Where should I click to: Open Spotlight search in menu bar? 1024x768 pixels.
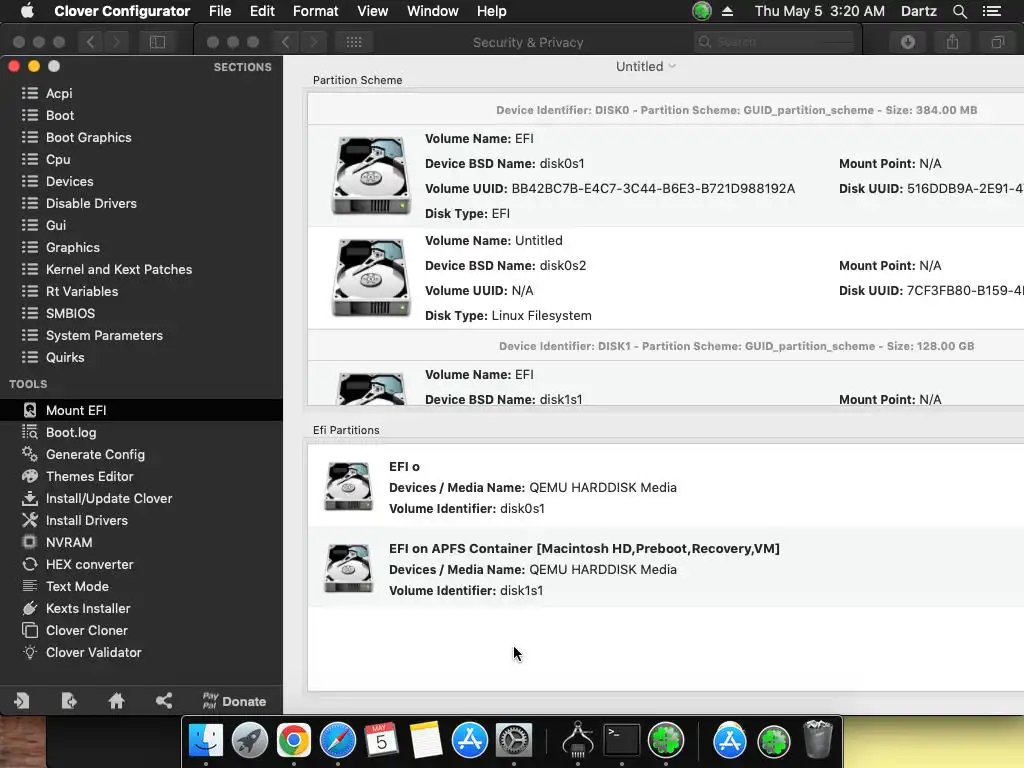pos(959,11)
